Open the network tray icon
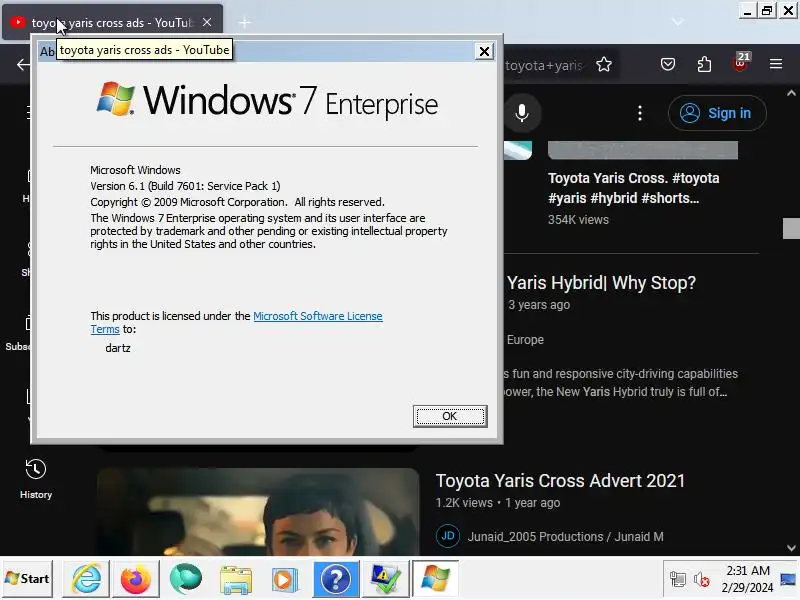This screenshot has height=600, width=800. click(x=678, y=580)
